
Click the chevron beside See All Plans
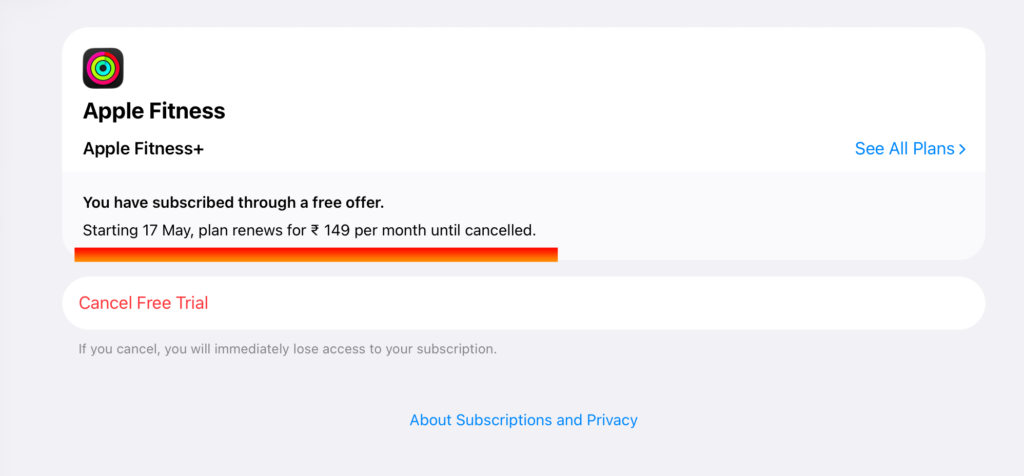[x=962, y=149]
